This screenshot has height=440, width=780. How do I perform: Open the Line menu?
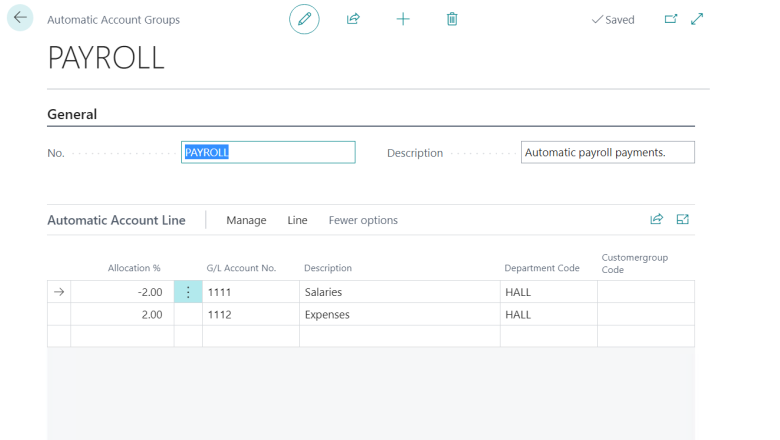coord(297,220)
